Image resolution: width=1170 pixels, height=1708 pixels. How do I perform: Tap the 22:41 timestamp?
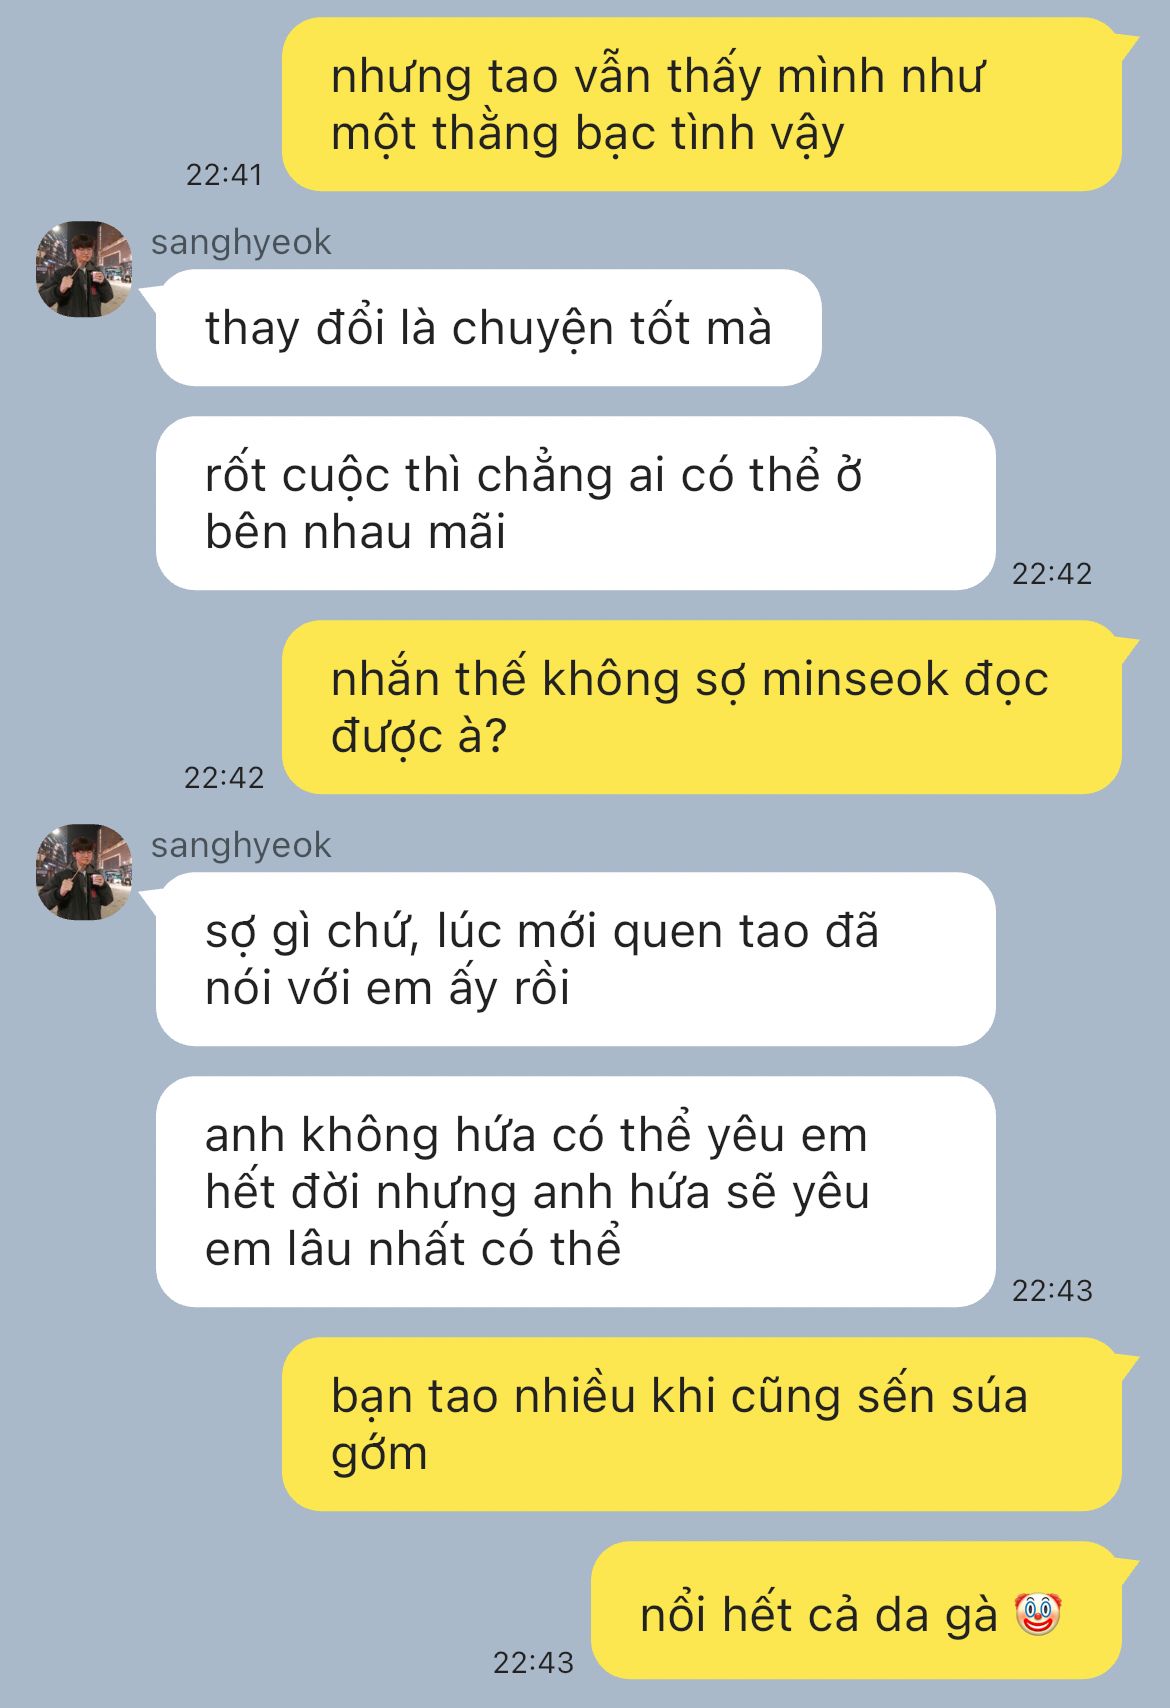(224, 174)
